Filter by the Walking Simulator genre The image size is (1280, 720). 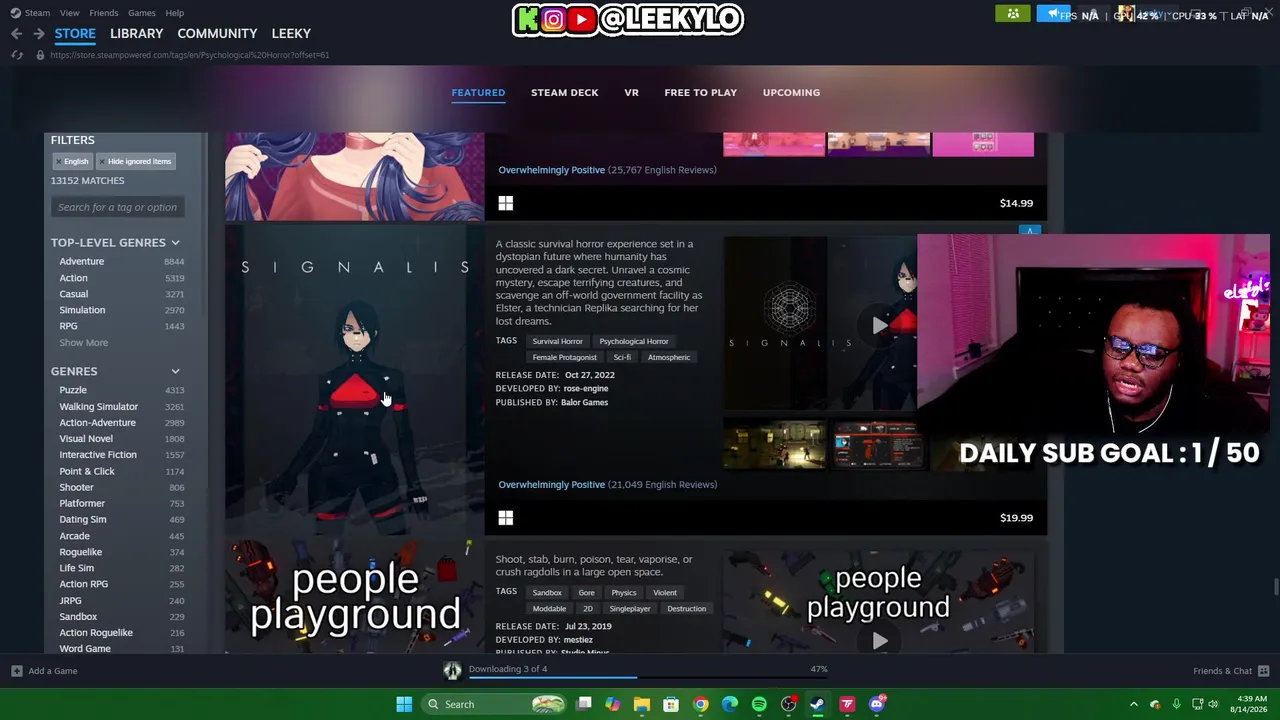pyautogui.click(x=98, y=407)
